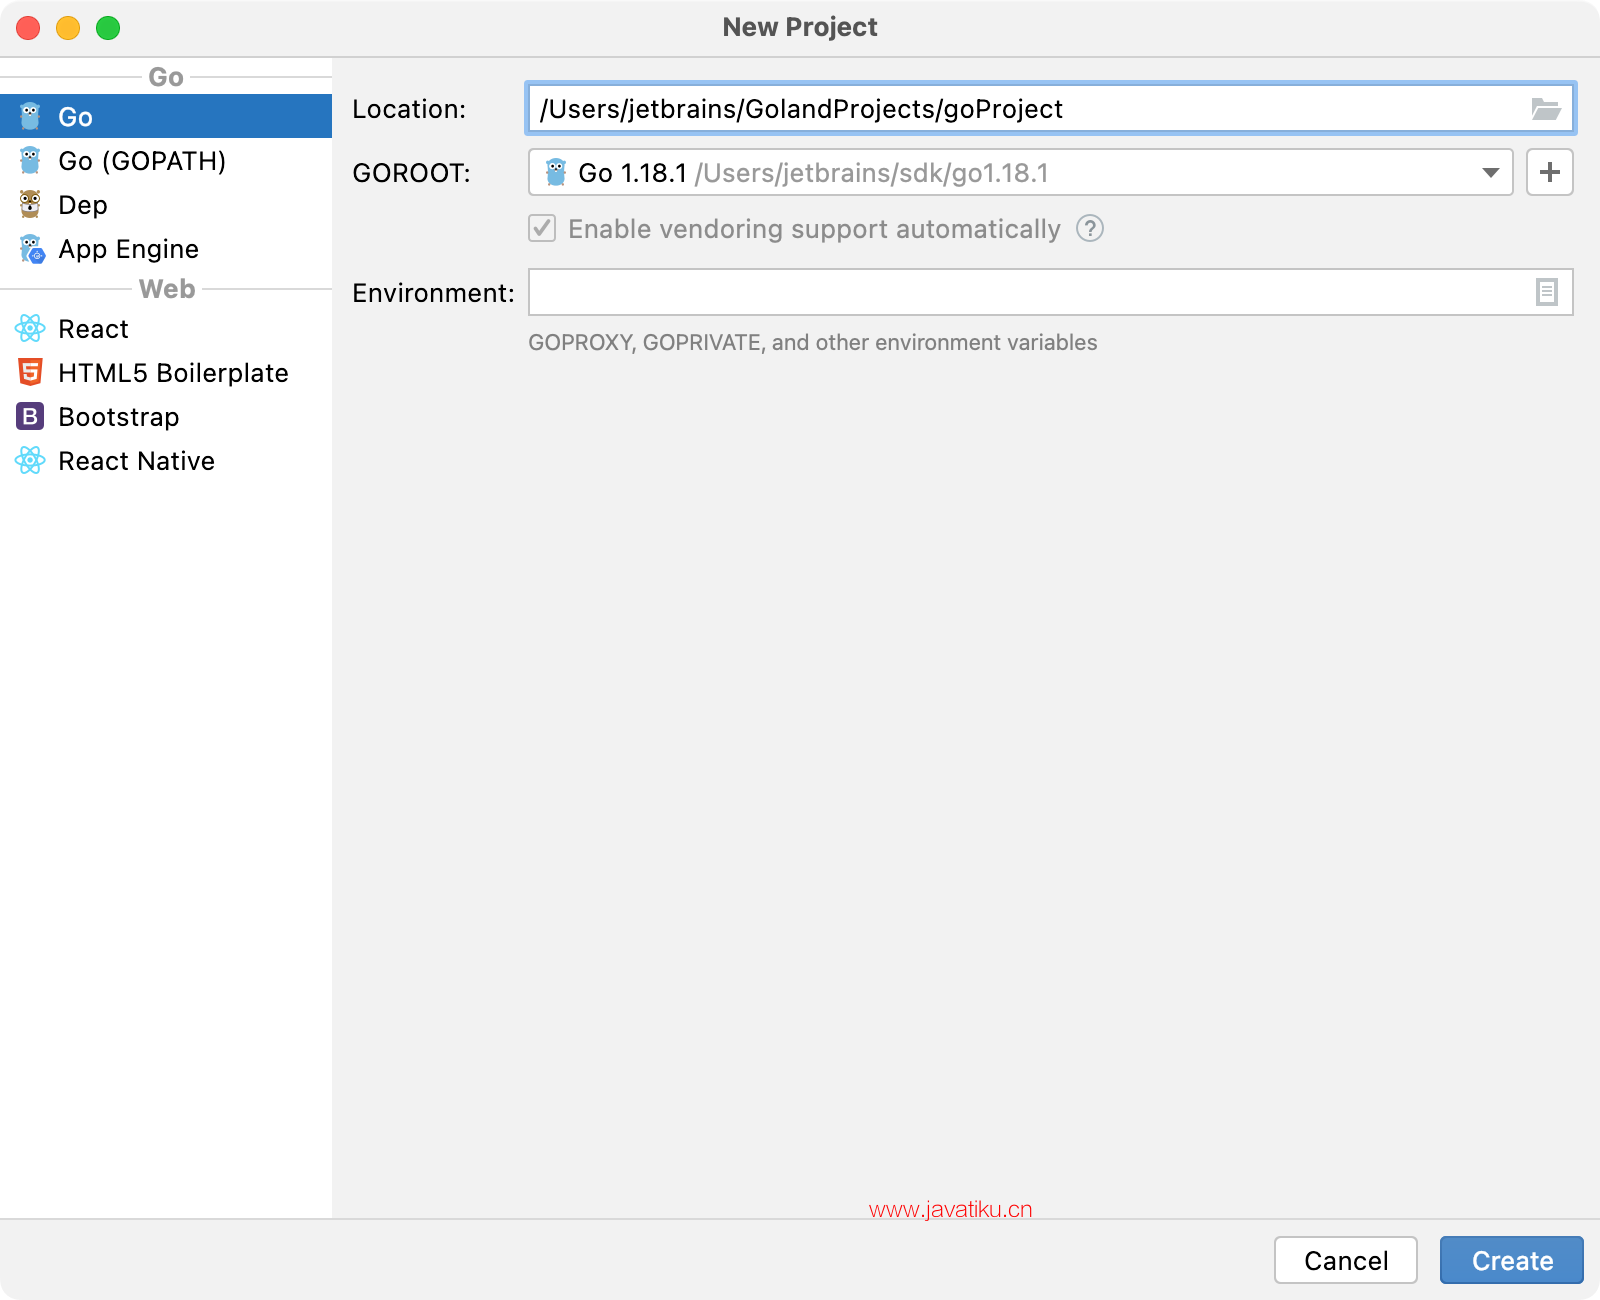The width and height of the screenshot is (1600, 1300).
Task: Click the plus icon to add GOROOT SDK
Action: pyautogui.click(x=1549, y=172)
